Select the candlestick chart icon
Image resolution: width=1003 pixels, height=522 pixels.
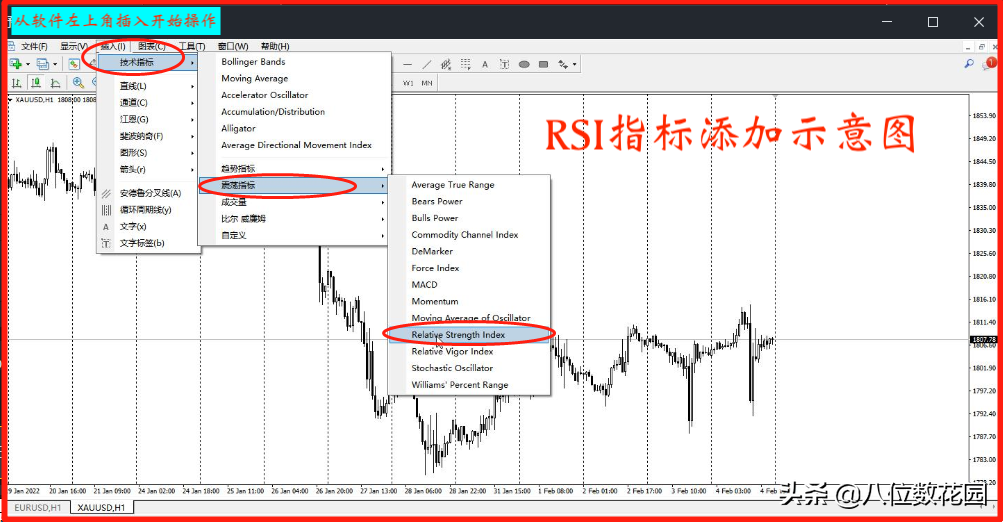[36, 83]
